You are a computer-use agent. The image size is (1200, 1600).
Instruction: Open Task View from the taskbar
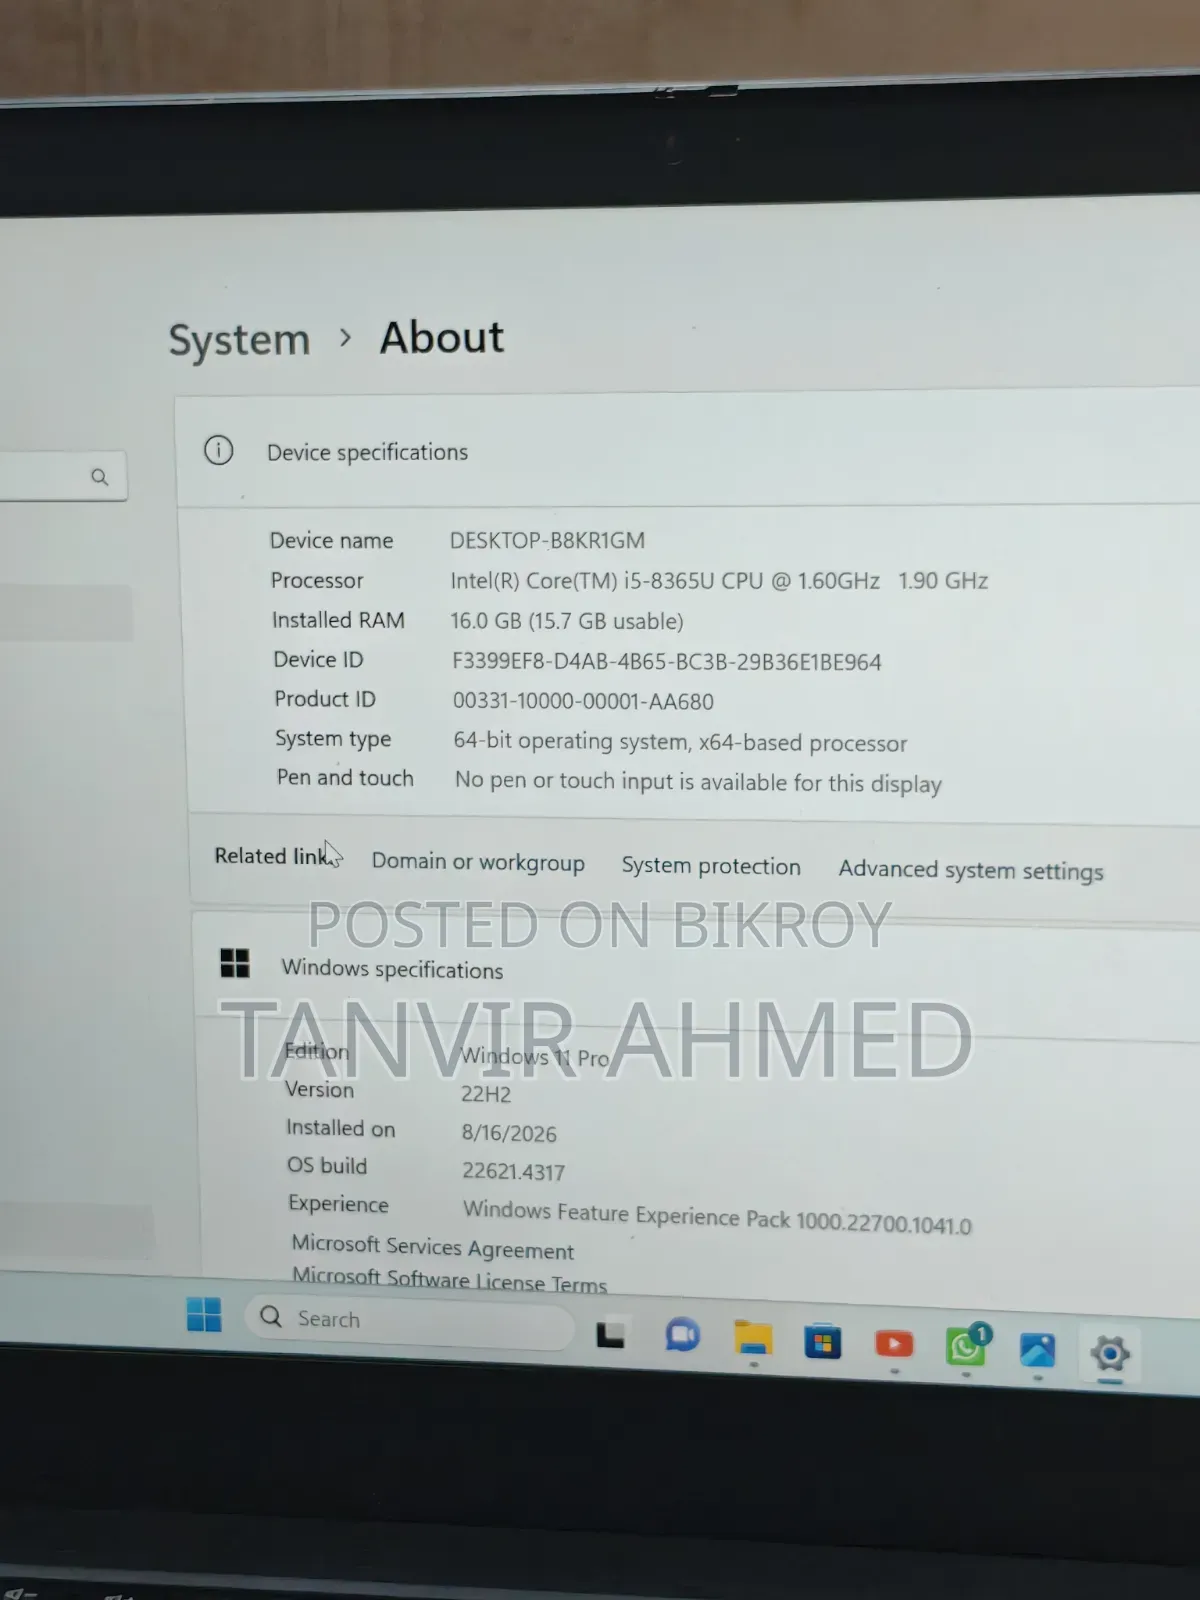611,1335
